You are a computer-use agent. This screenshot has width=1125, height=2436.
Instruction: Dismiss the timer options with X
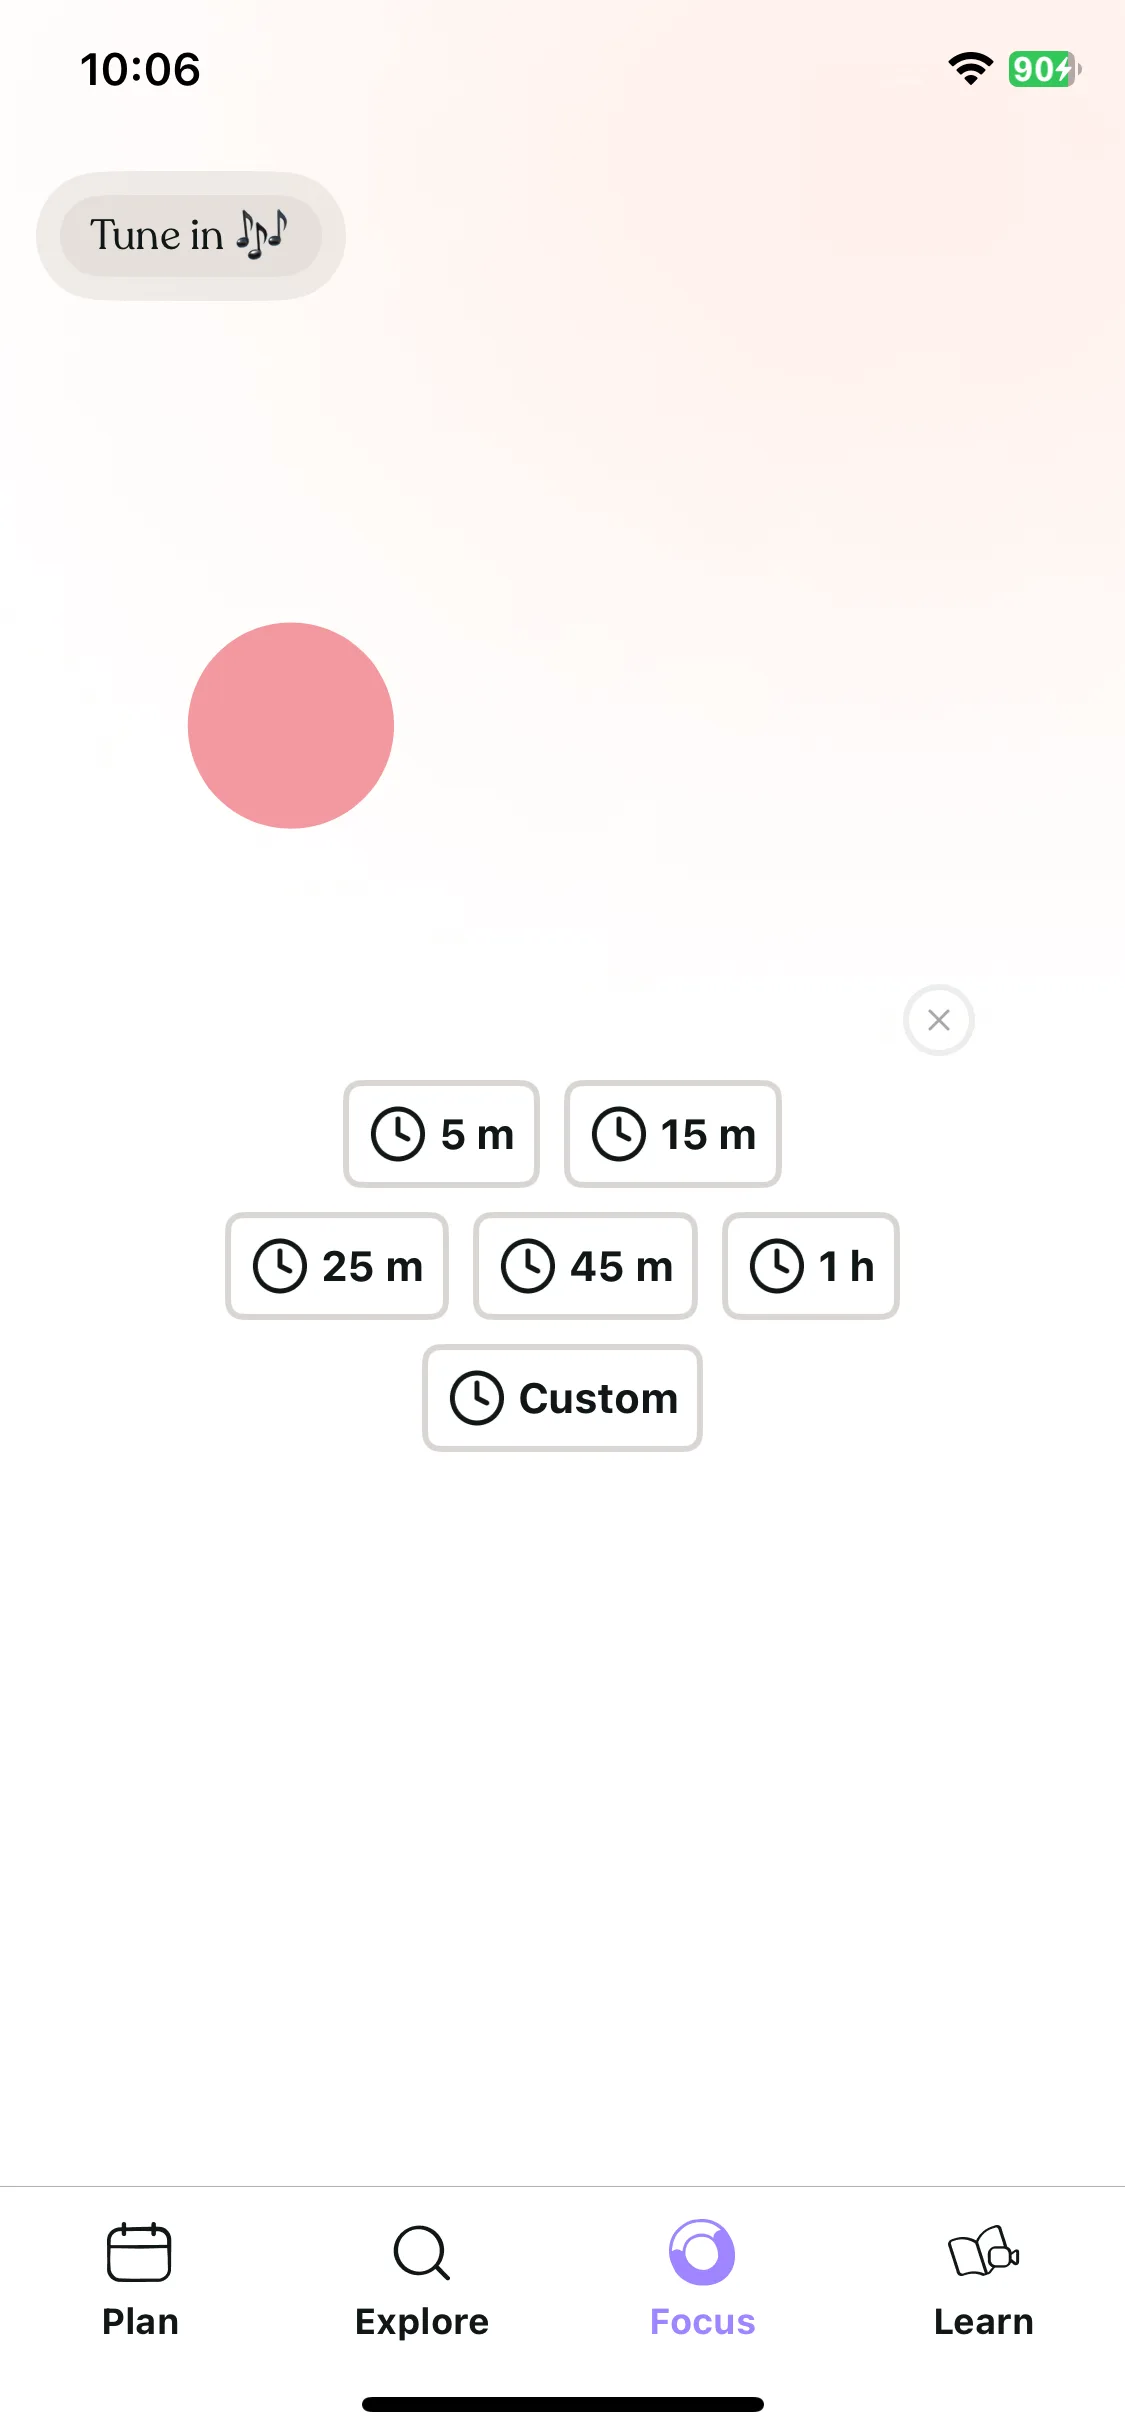point(939,1020)
